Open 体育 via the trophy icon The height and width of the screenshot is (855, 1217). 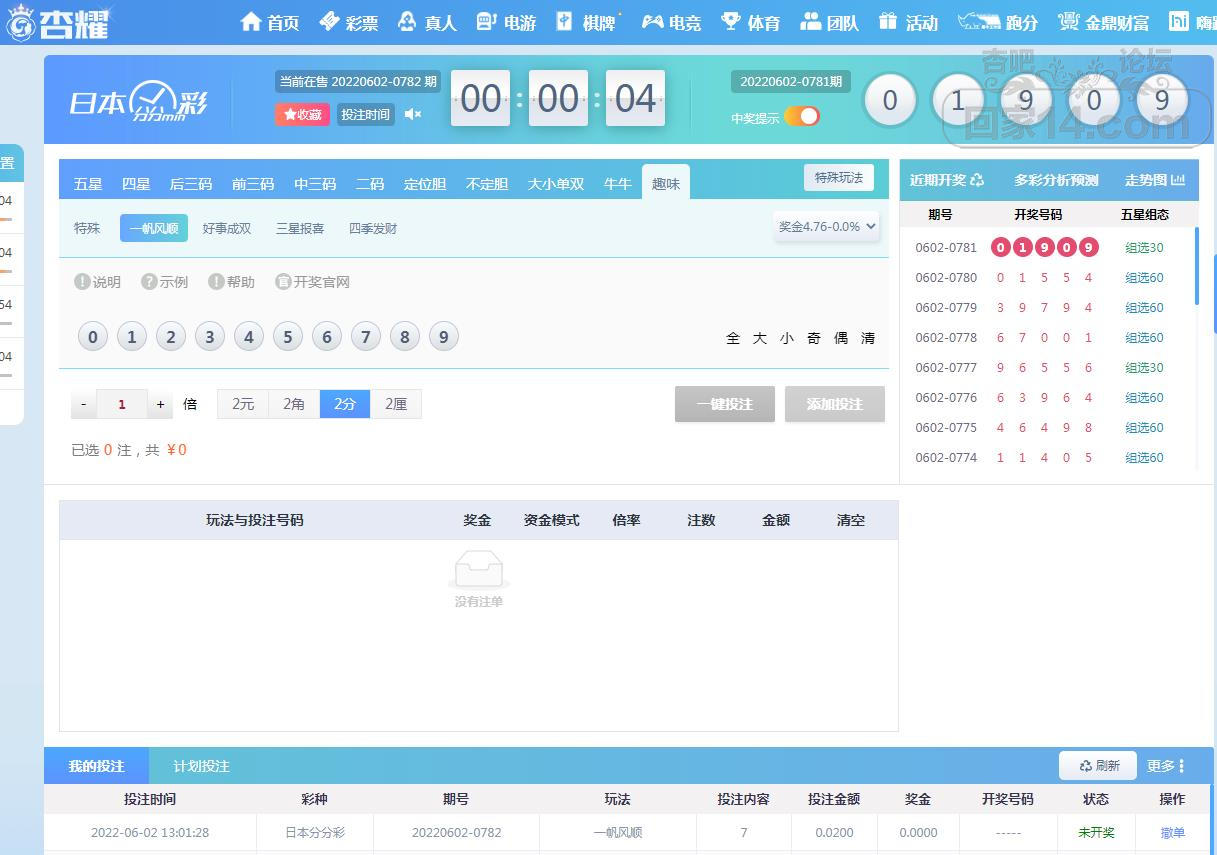point(730,22)
